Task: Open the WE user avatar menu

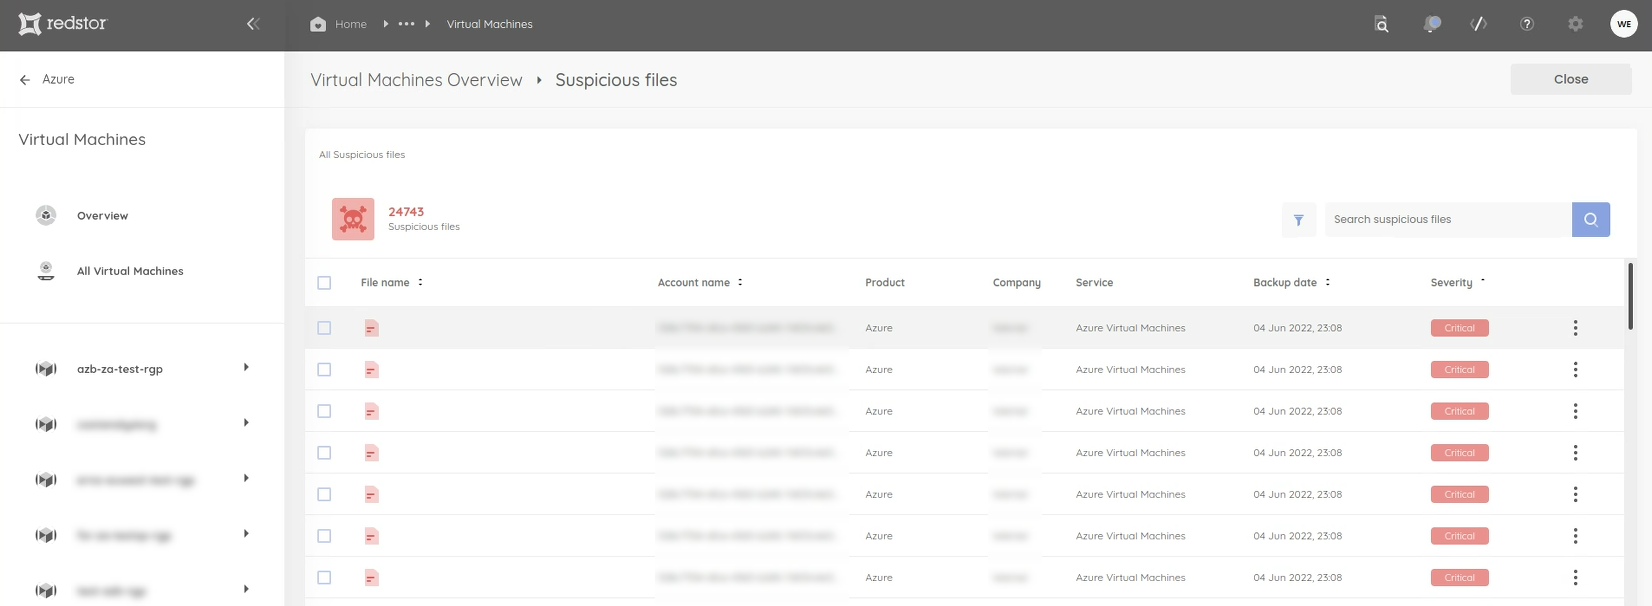Action: (x=1624, y=24)
